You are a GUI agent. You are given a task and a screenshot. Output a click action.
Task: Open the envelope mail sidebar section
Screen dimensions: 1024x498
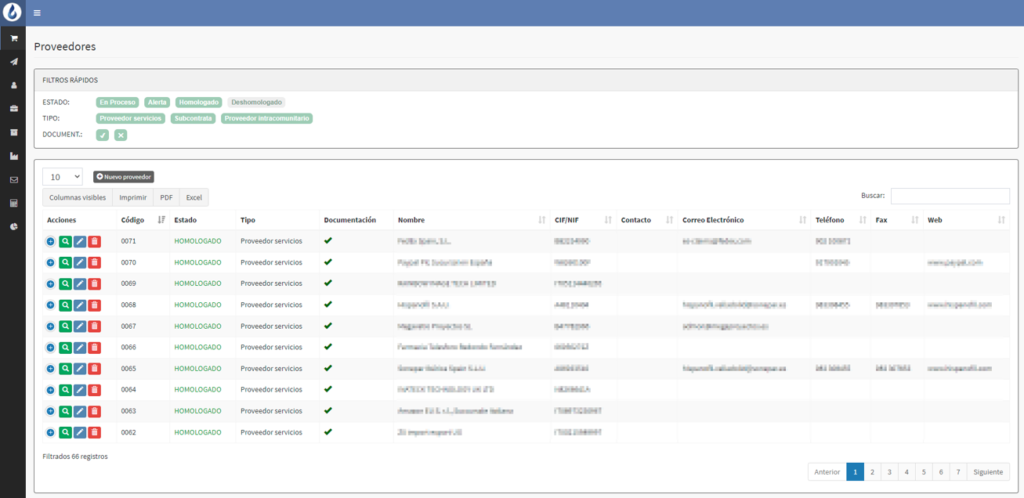(14, 180)
